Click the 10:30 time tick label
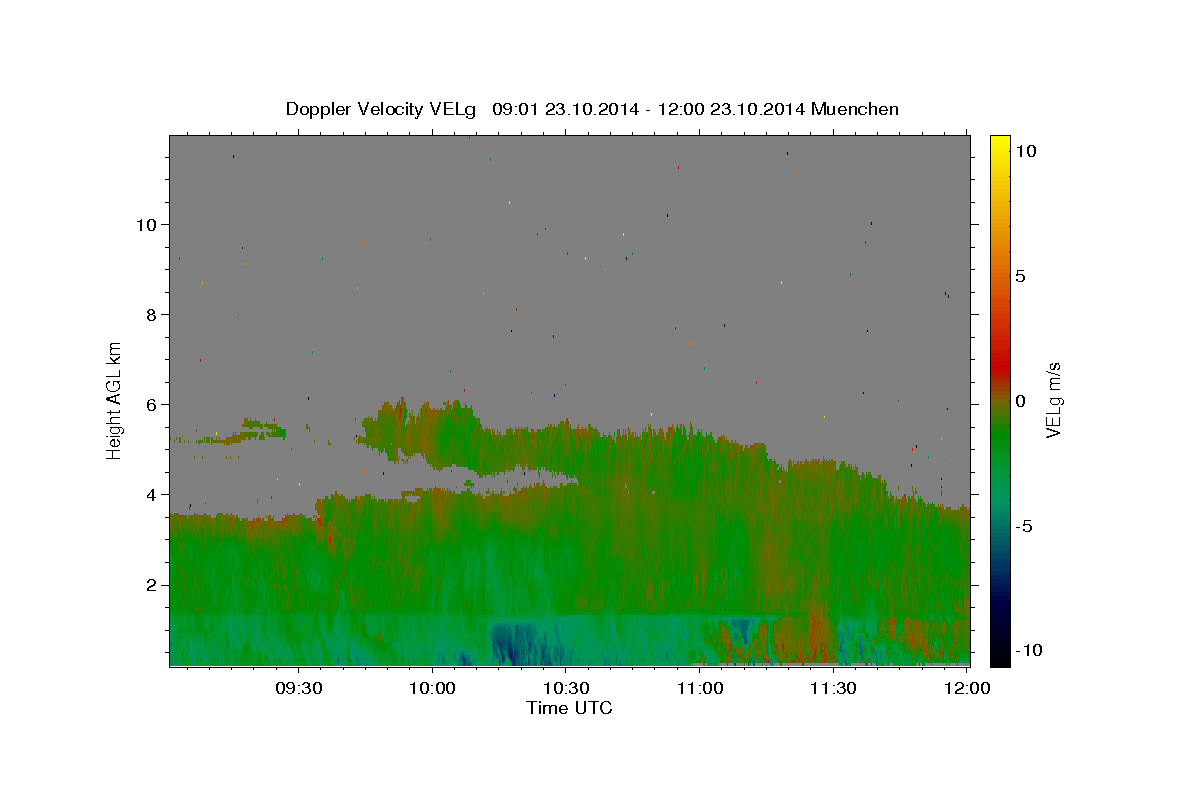 pos(566,689)
